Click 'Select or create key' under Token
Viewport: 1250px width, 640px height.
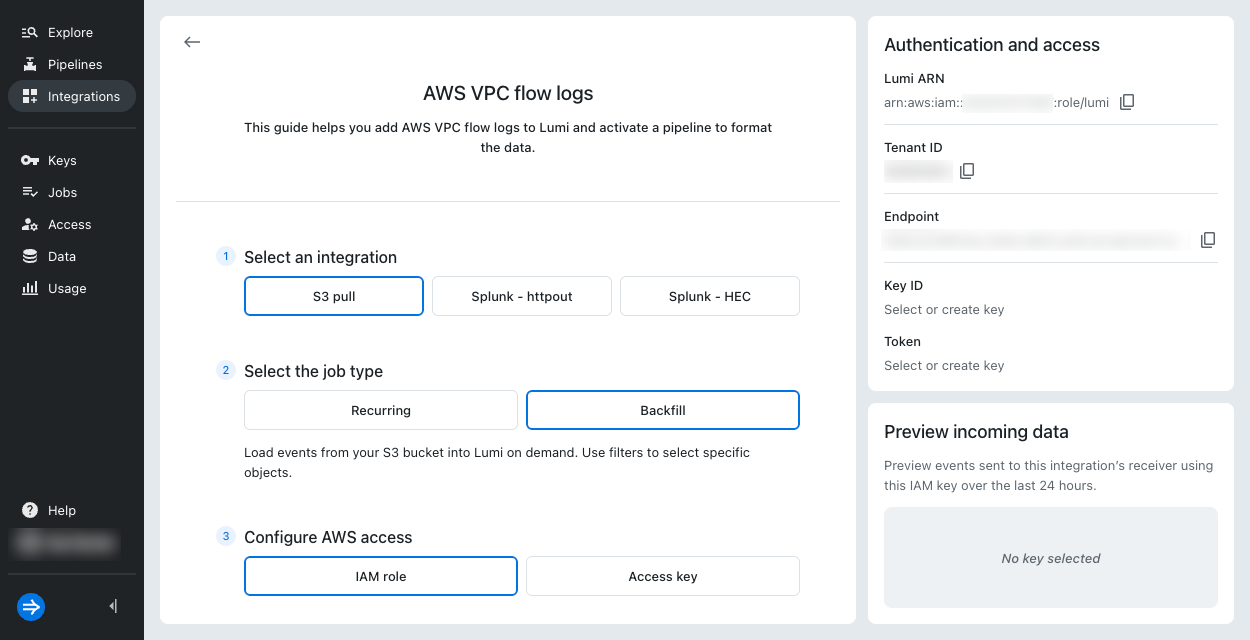pyautogui.click(x=944, y=365)
